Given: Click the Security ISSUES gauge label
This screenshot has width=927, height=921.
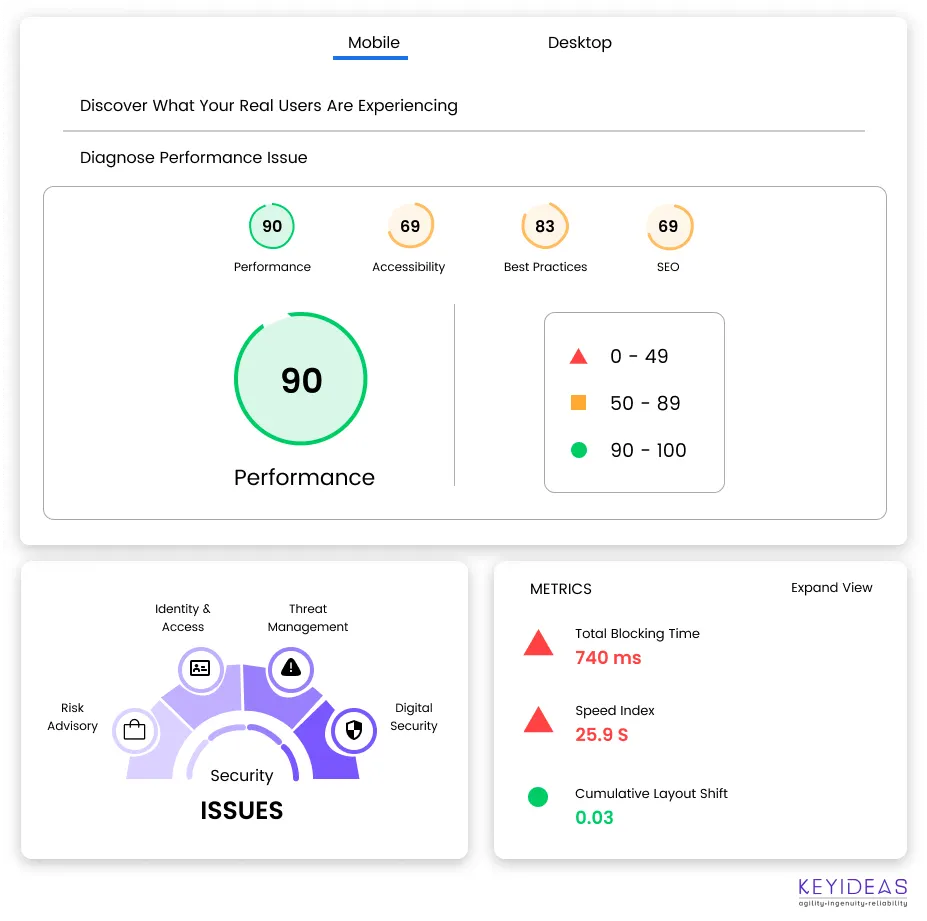Looking at the screenshot, I should pos(241,793).
